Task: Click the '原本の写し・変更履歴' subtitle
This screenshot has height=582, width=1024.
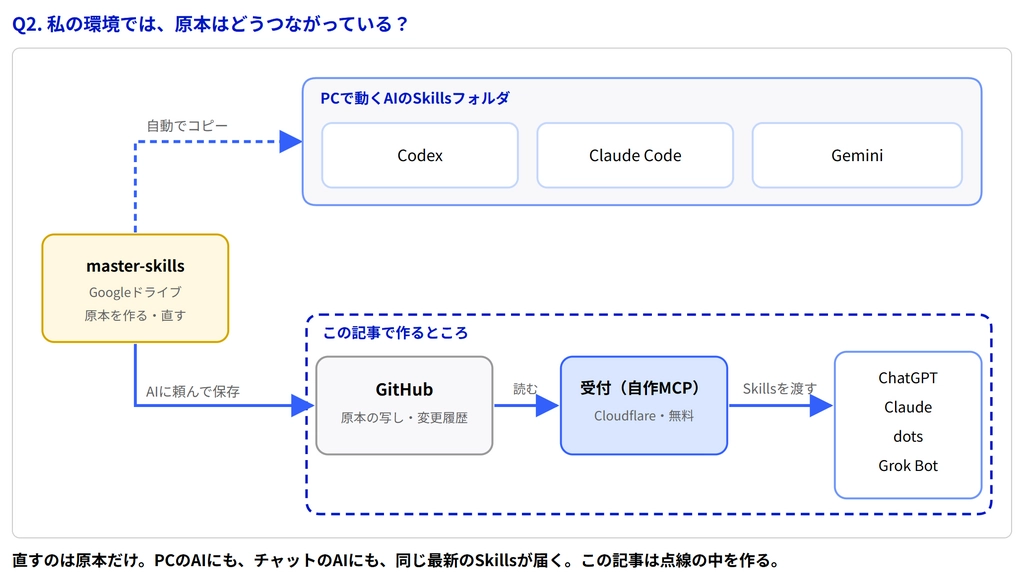Action: point(404,418)
